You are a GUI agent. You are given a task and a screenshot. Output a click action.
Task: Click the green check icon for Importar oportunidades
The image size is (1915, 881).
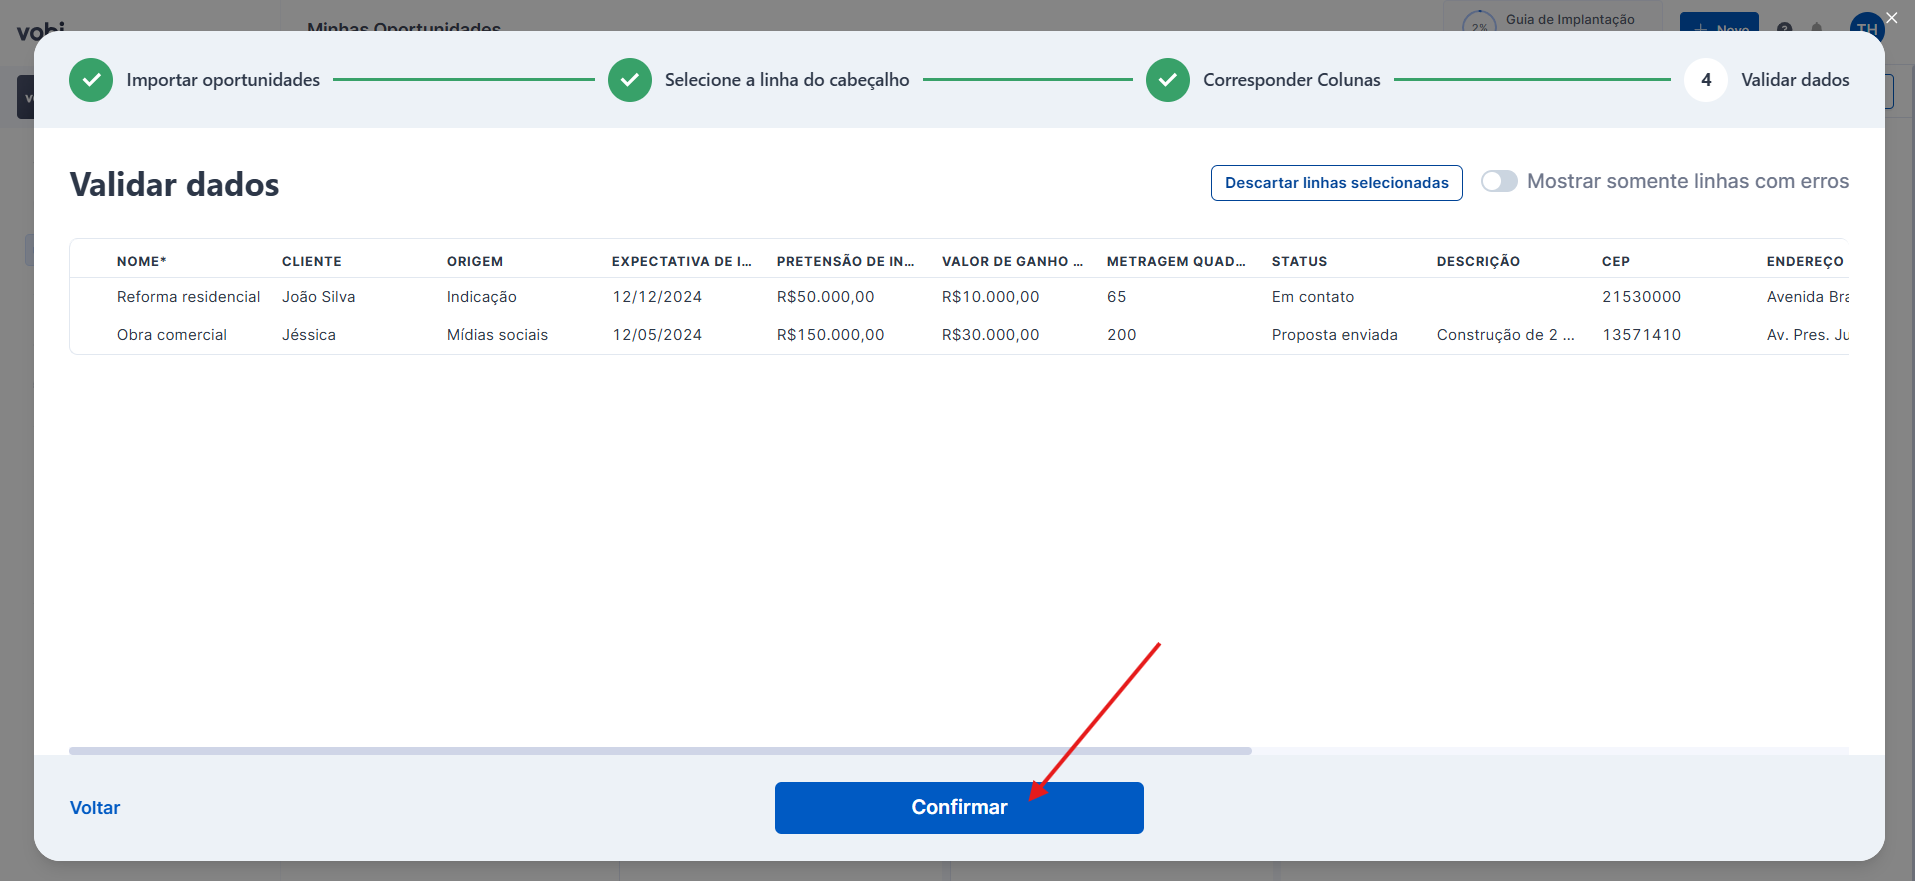click(91, 80)
